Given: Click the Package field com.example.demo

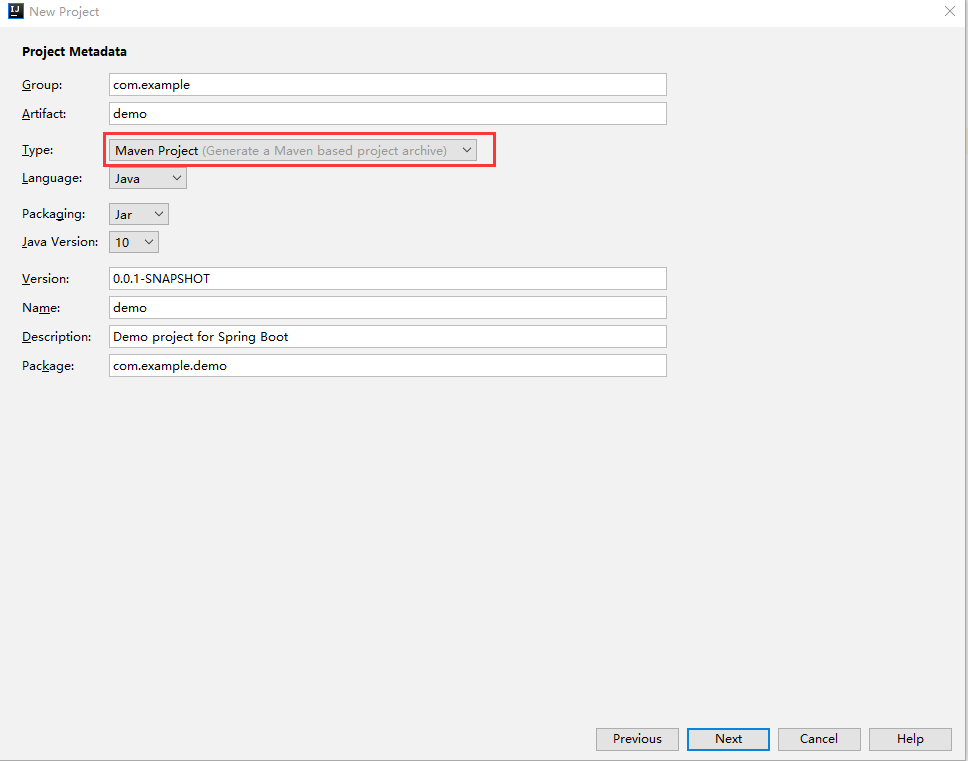Looking at the screenshot, I should 388,365.
